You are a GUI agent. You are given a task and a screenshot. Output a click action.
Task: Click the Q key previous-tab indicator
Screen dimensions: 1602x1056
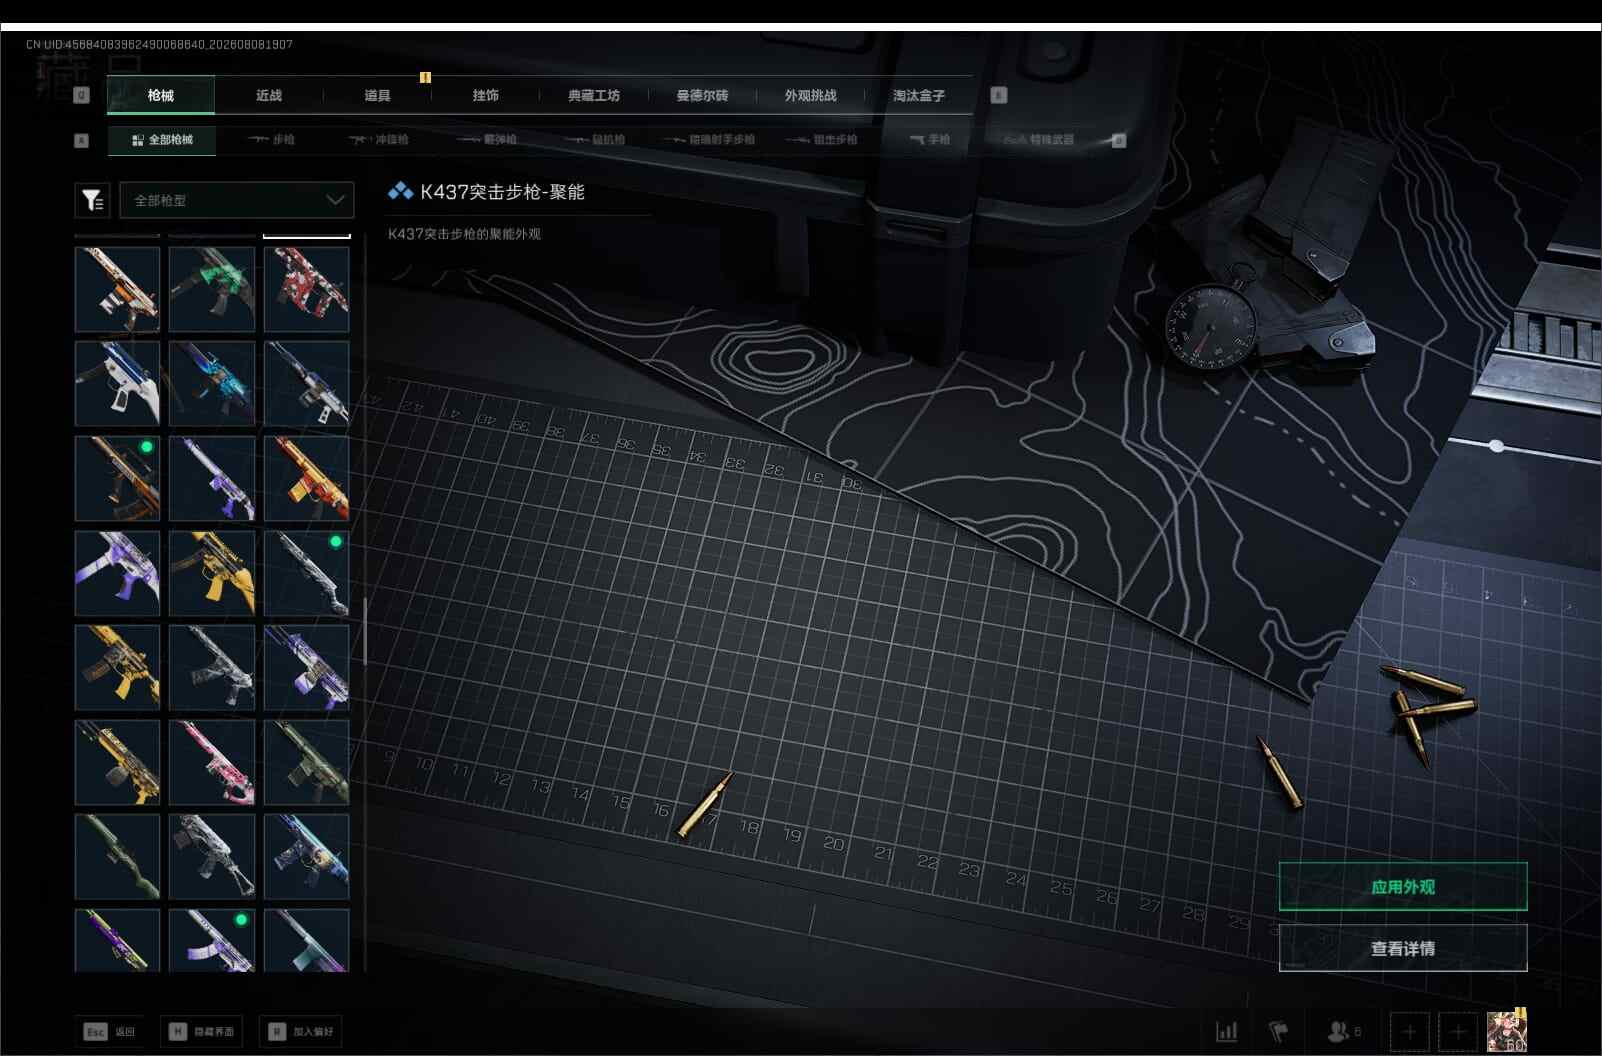tap(82, 95)
